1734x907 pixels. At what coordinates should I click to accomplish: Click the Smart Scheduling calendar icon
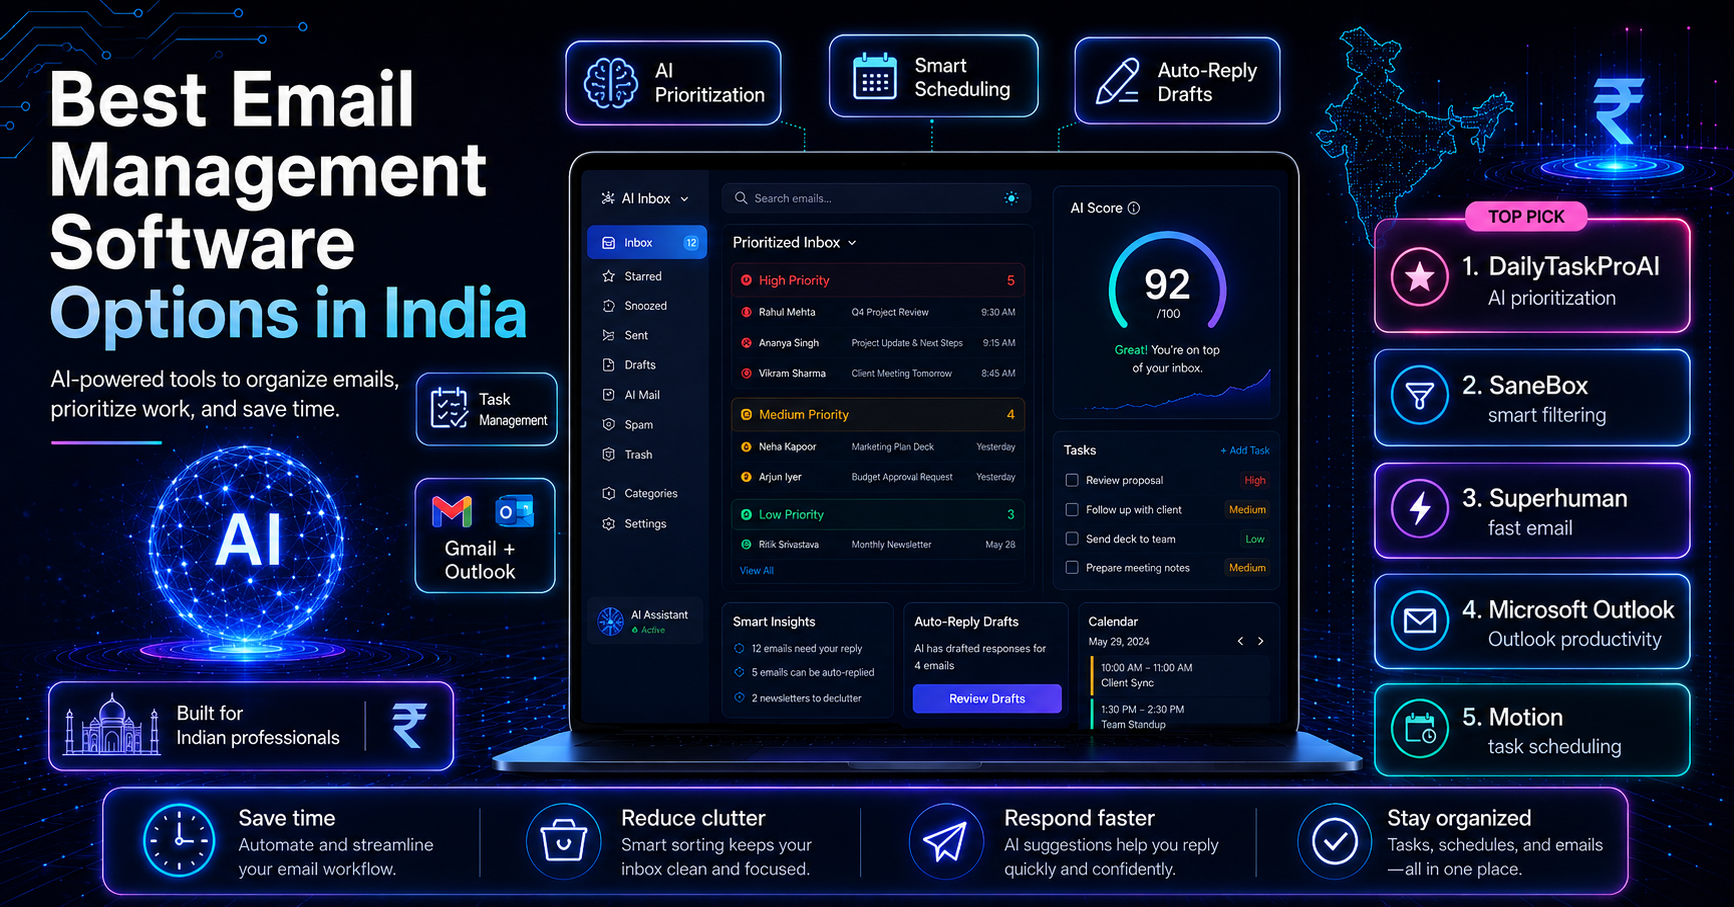[x=875, y=77]
